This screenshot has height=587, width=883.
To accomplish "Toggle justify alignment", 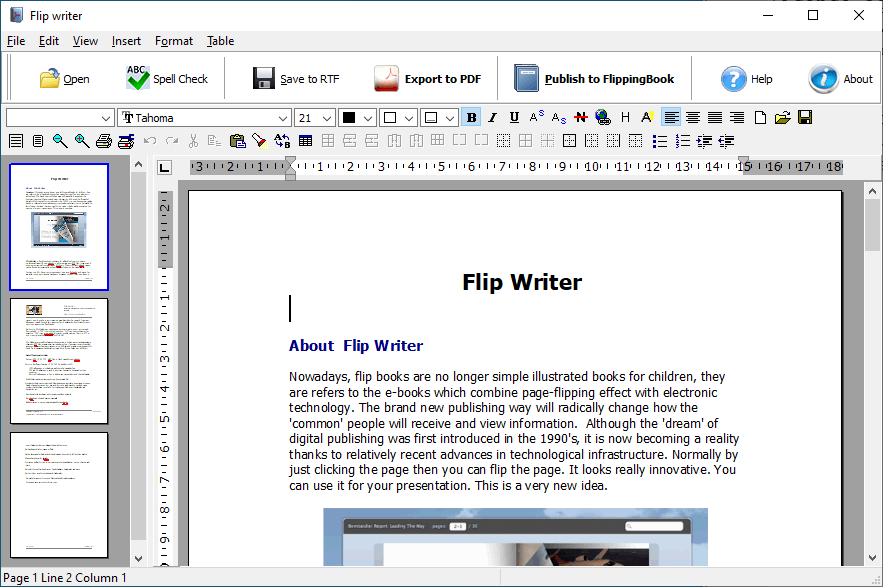I will coord(715,117).
